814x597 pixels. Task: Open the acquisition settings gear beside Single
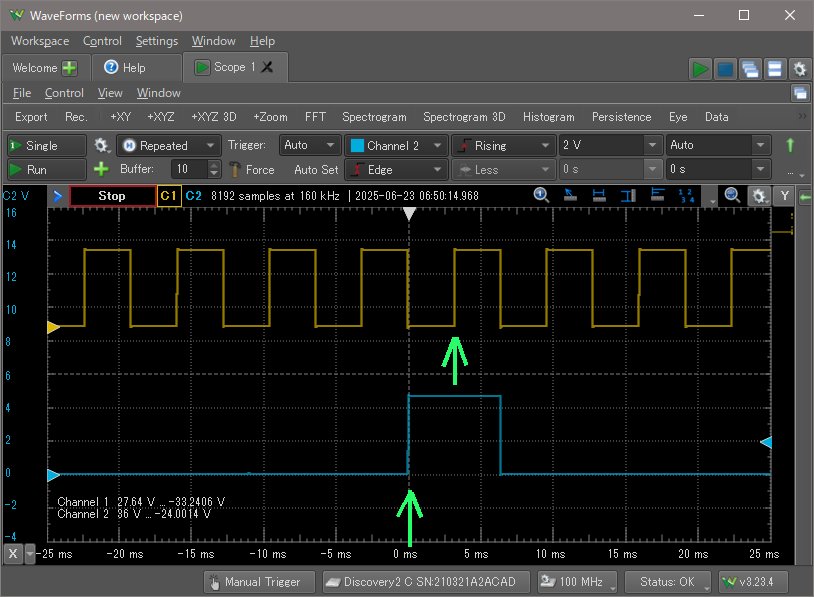point(101,145)
